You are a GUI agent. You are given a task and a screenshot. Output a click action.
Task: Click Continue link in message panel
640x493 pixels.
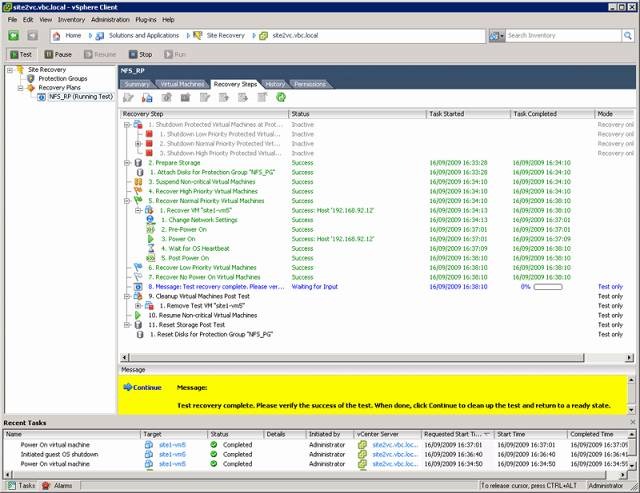pyautogui.click(x=147, y=387)
